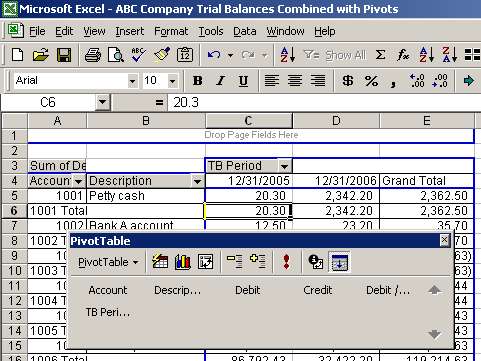Click the New workbook icon
The width and height of the screenshot is (481, 361).
tap(17, 54)
